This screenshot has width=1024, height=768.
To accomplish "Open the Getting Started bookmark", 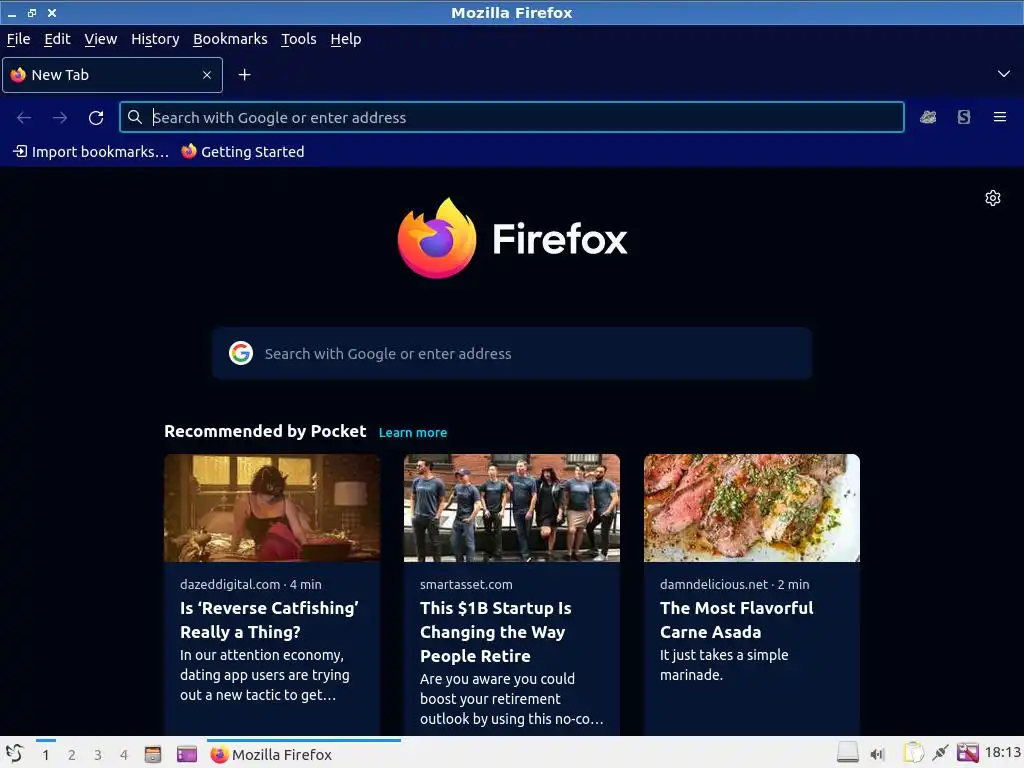I will [243, 152].
